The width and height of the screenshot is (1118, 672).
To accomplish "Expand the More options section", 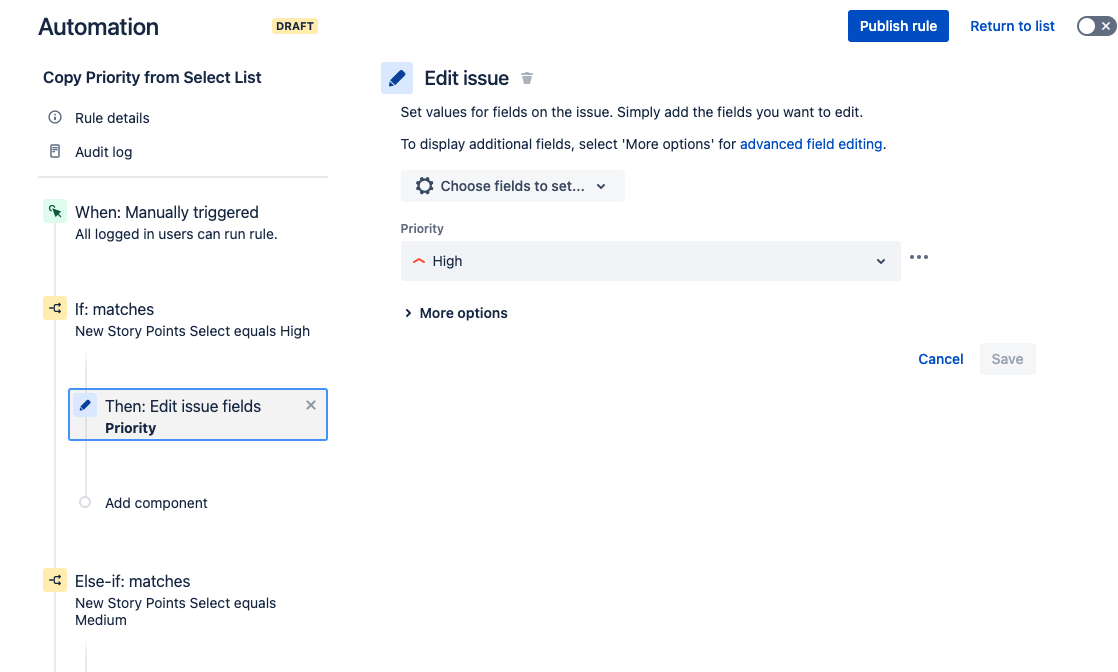I will pos(456,312).
